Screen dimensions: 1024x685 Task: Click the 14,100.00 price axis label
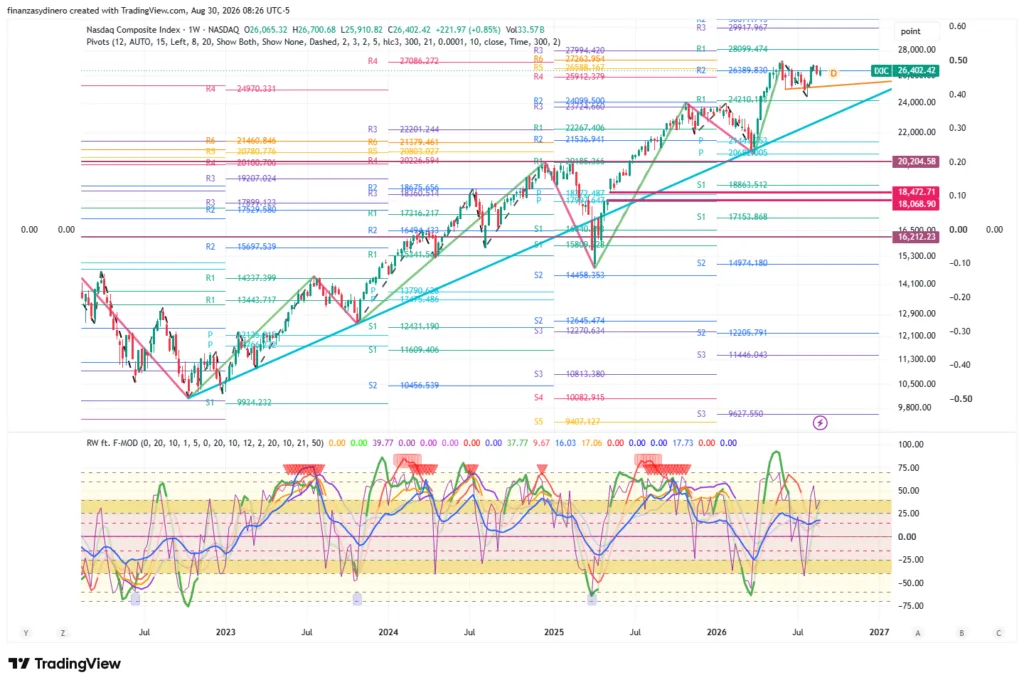(916, 284)
